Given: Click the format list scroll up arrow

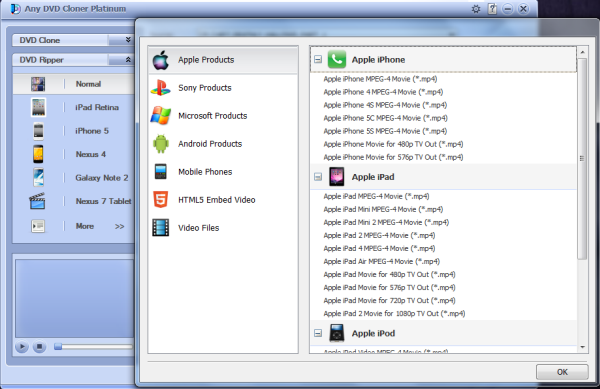Looking at the screenshot, I should 582,52.
